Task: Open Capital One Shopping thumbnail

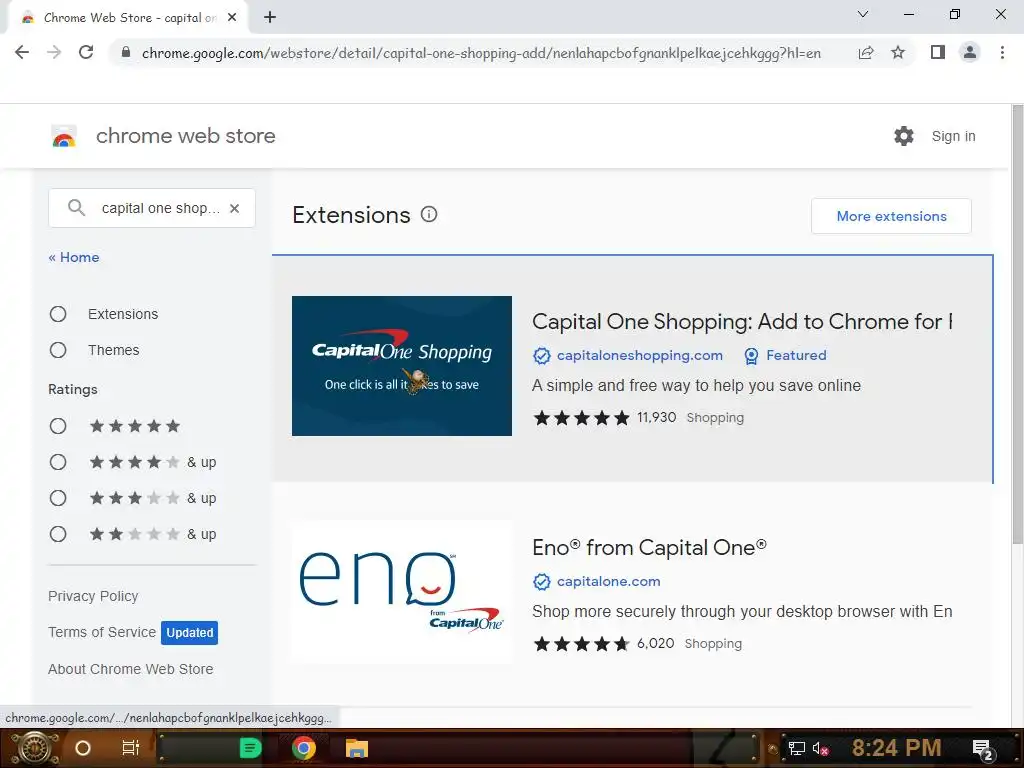Action: 402,366
